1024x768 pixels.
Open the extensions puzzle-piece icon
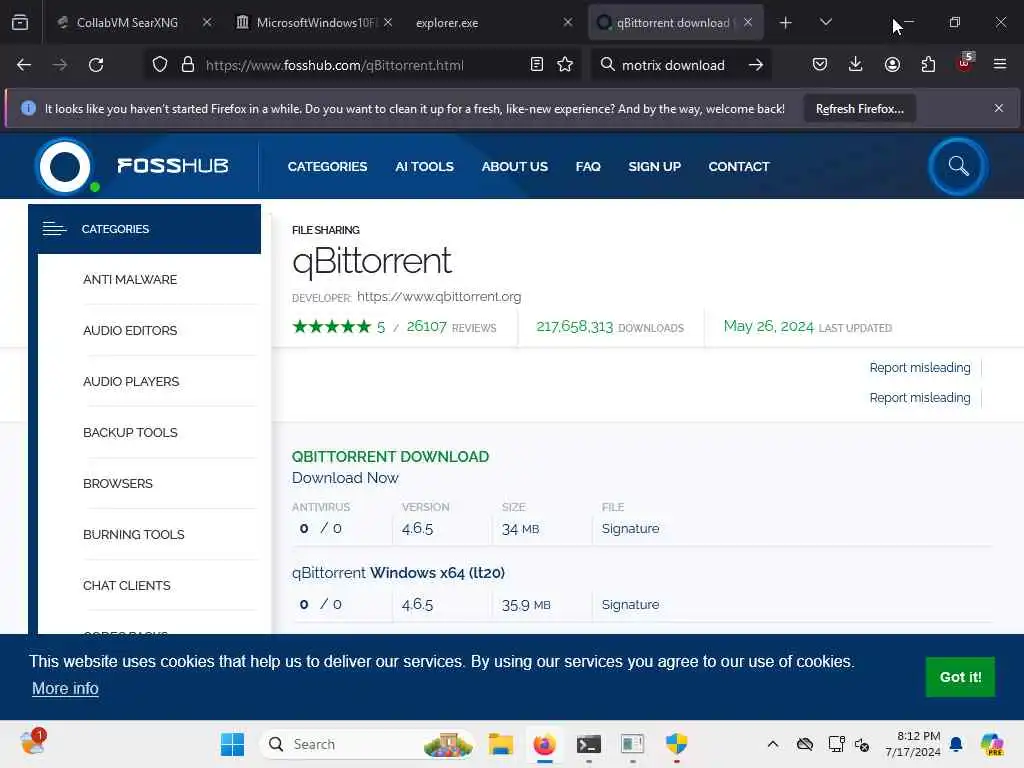pyautogui.click(x=928, y=65)
